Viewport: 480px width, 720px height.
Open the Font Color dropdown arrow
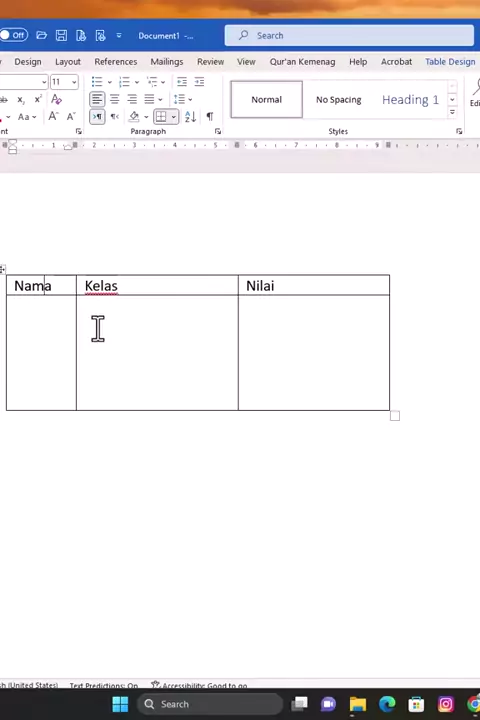8,117
